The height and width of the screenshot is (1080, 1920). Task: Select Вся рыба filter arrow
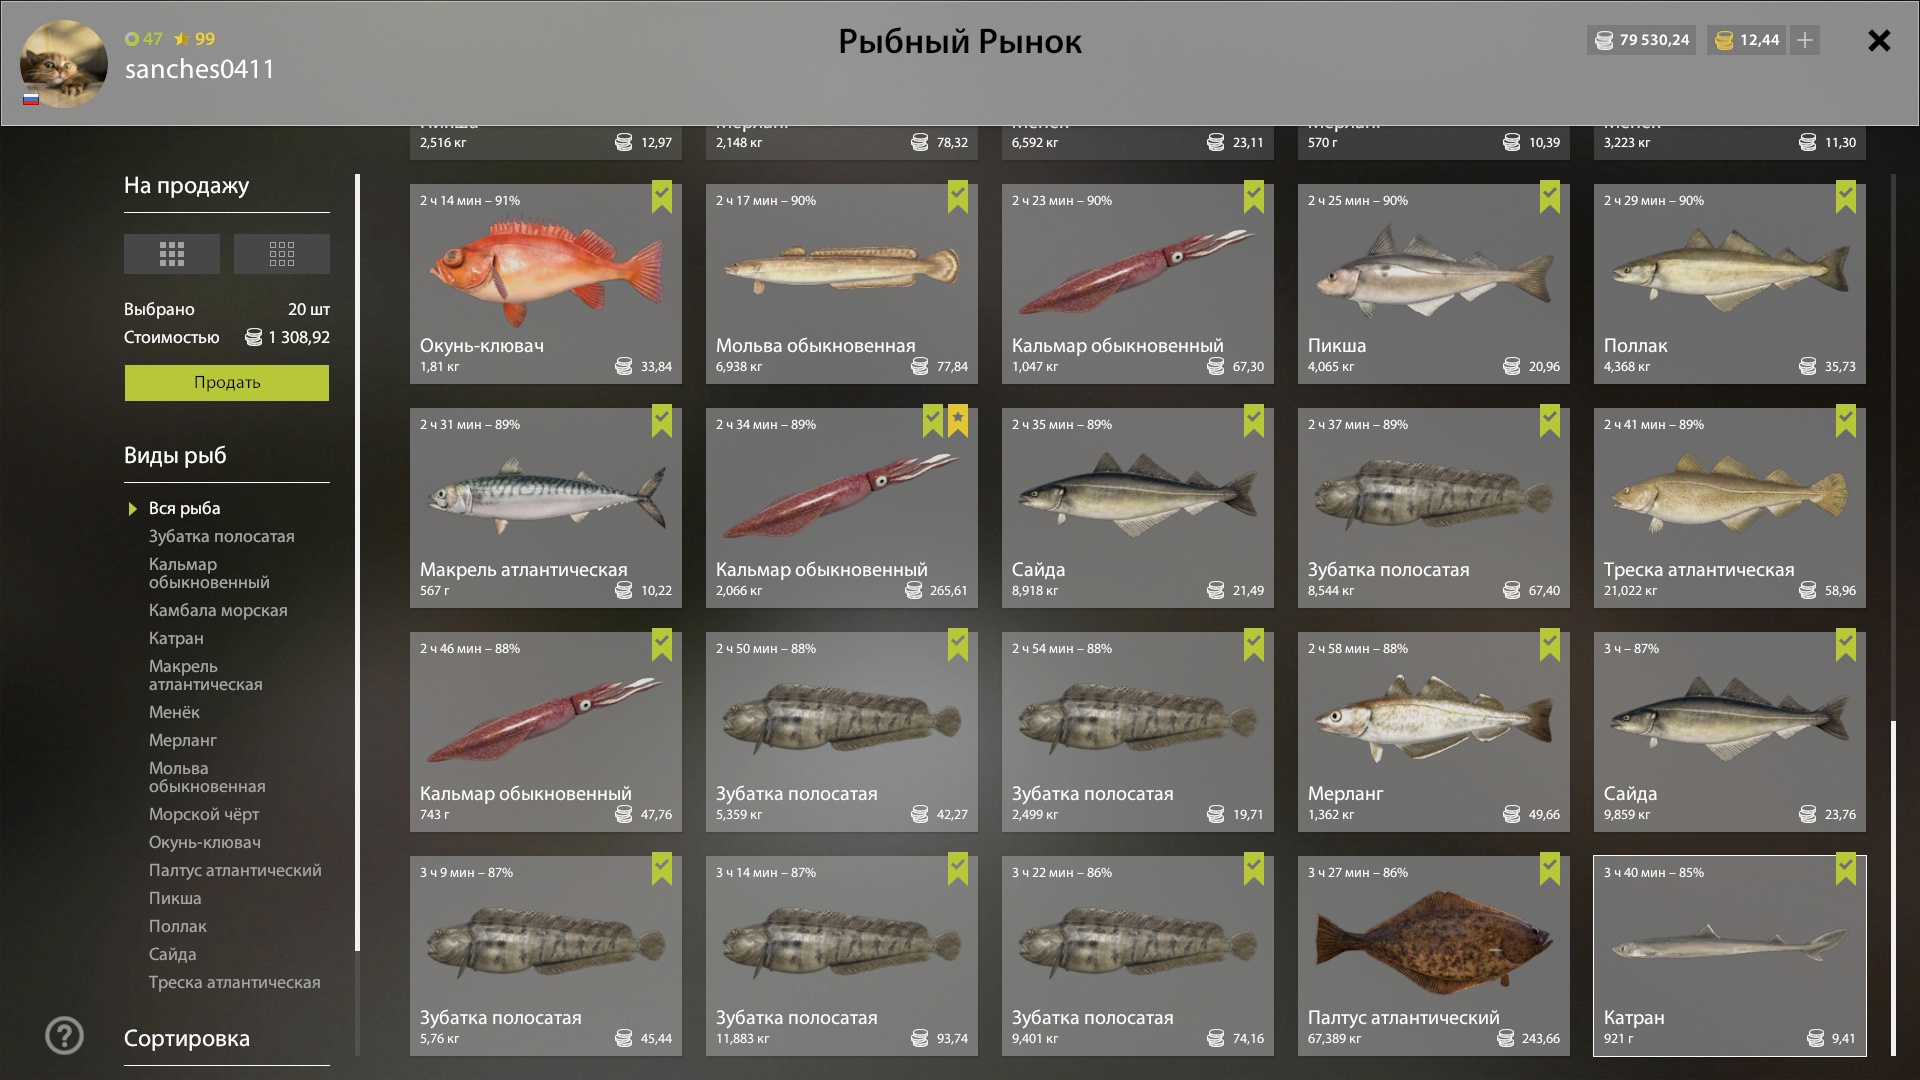click(x=133, y=509)
